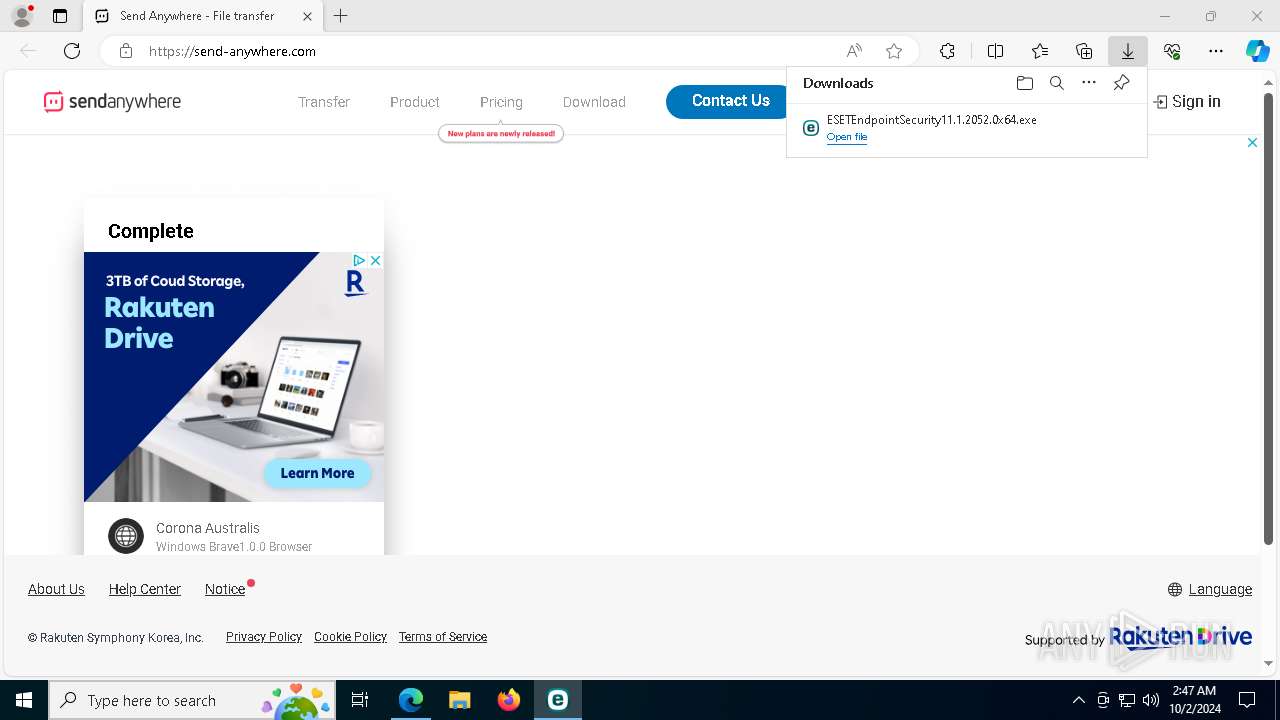Click the Corona Australis device icon
Image resolution: width=1280 pixels, height=720 pixels.
click(126, 536)
